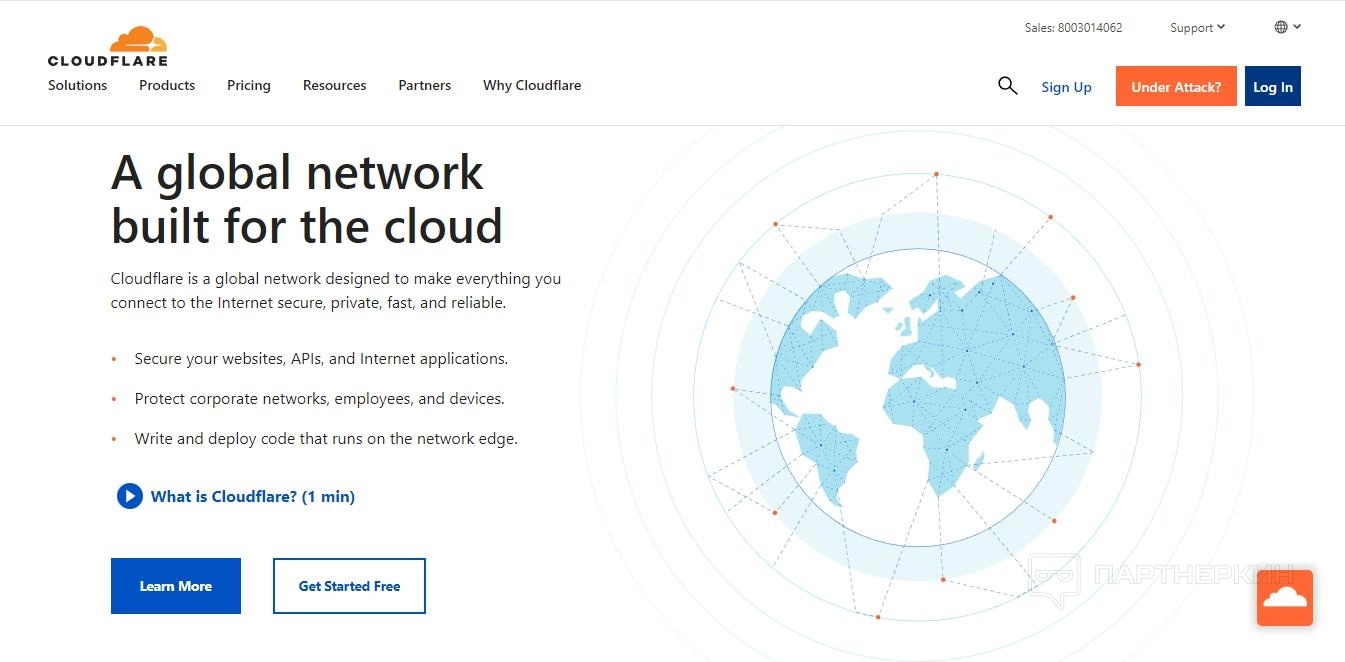
Task: Click the Log In button
Action: (1273, 87)
